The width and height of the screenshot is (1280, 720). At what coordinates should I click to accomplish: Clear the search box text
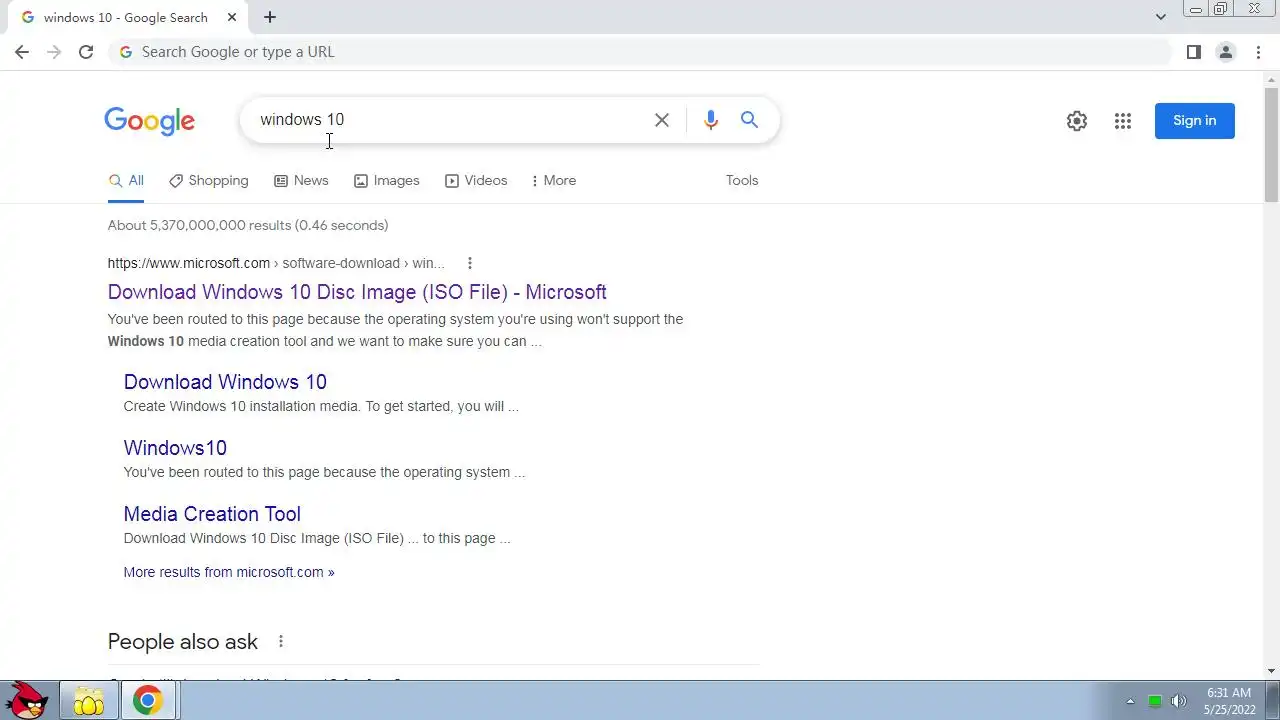pyautogui.click(x=662, y=120)
